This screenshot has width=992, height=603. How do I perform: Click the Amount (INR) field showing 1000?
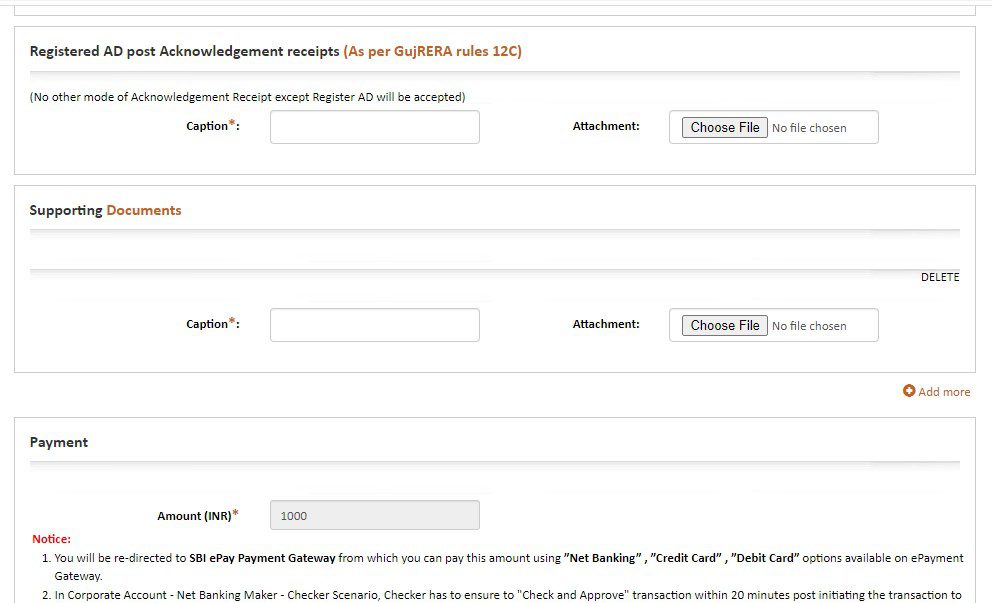pos(374,515)
